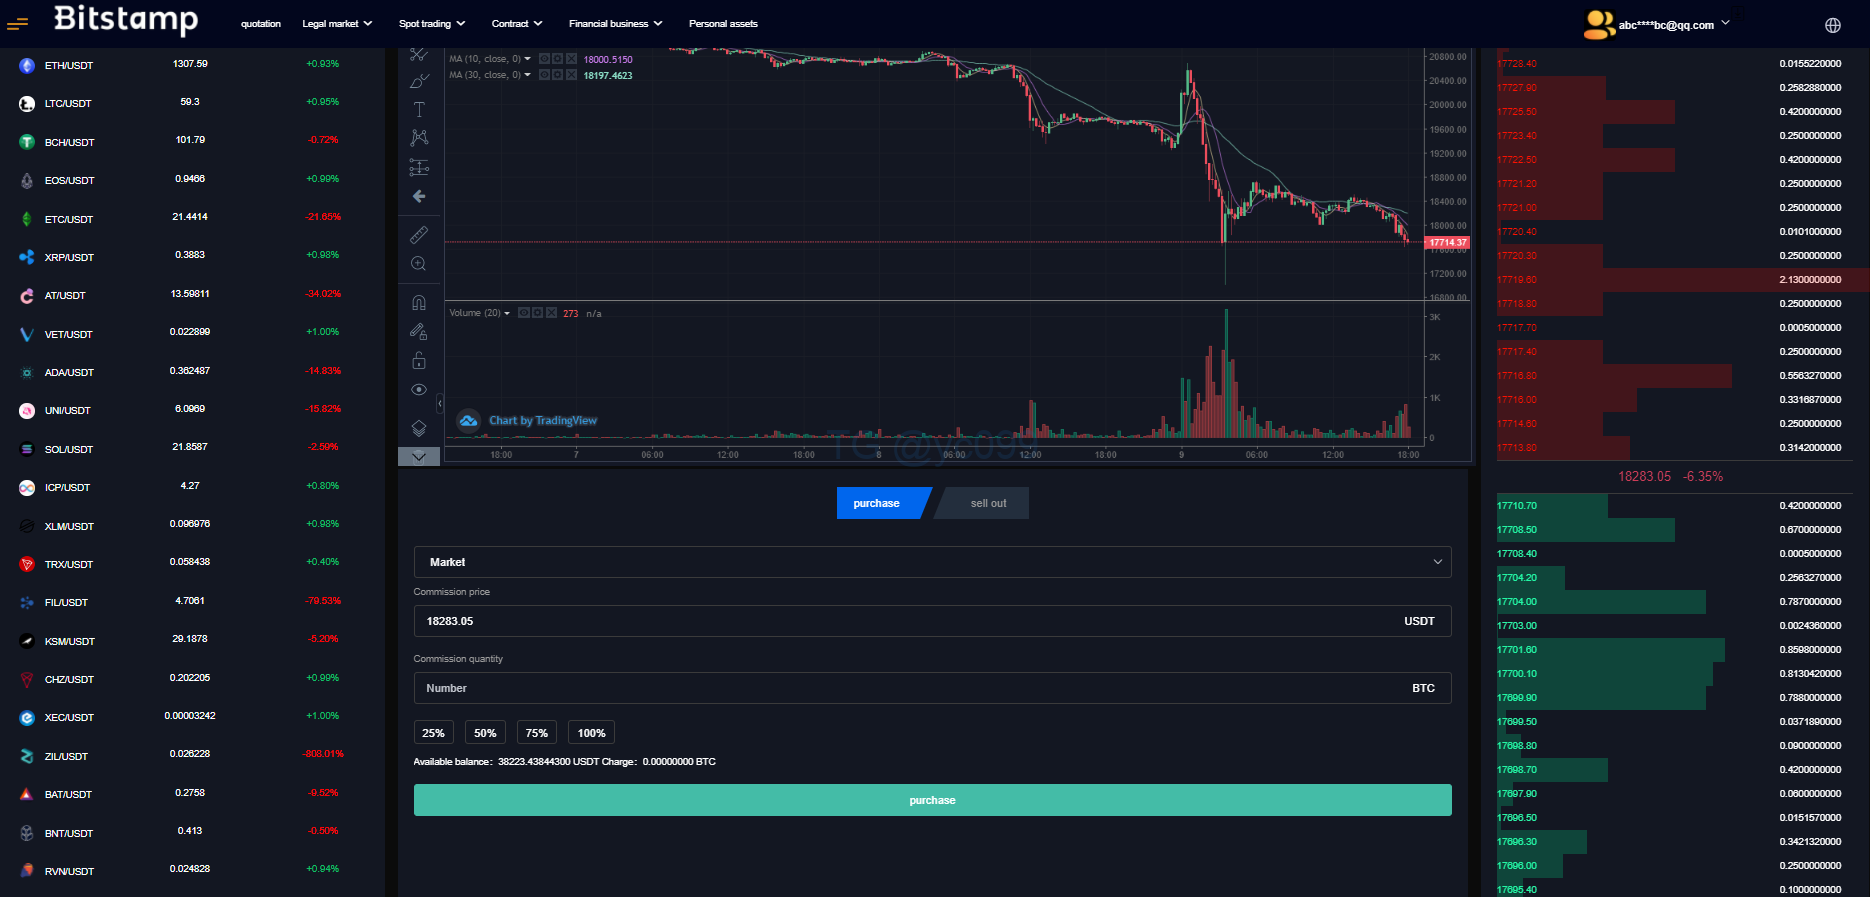Viewport: 1870px width, 897px height.
Task: Open the object tree layers icon
Action: pyautogui.click(x=419, y=428)
